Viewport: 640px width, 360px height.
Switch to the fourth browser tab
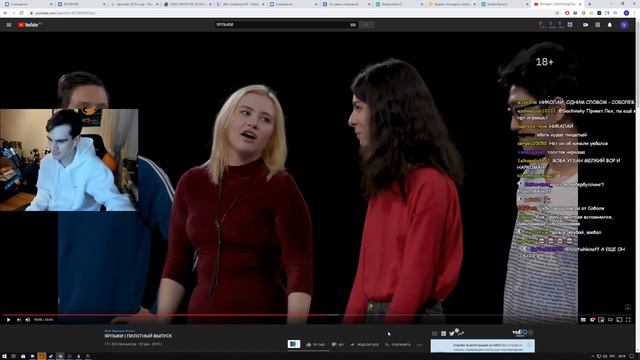point(187,4)
